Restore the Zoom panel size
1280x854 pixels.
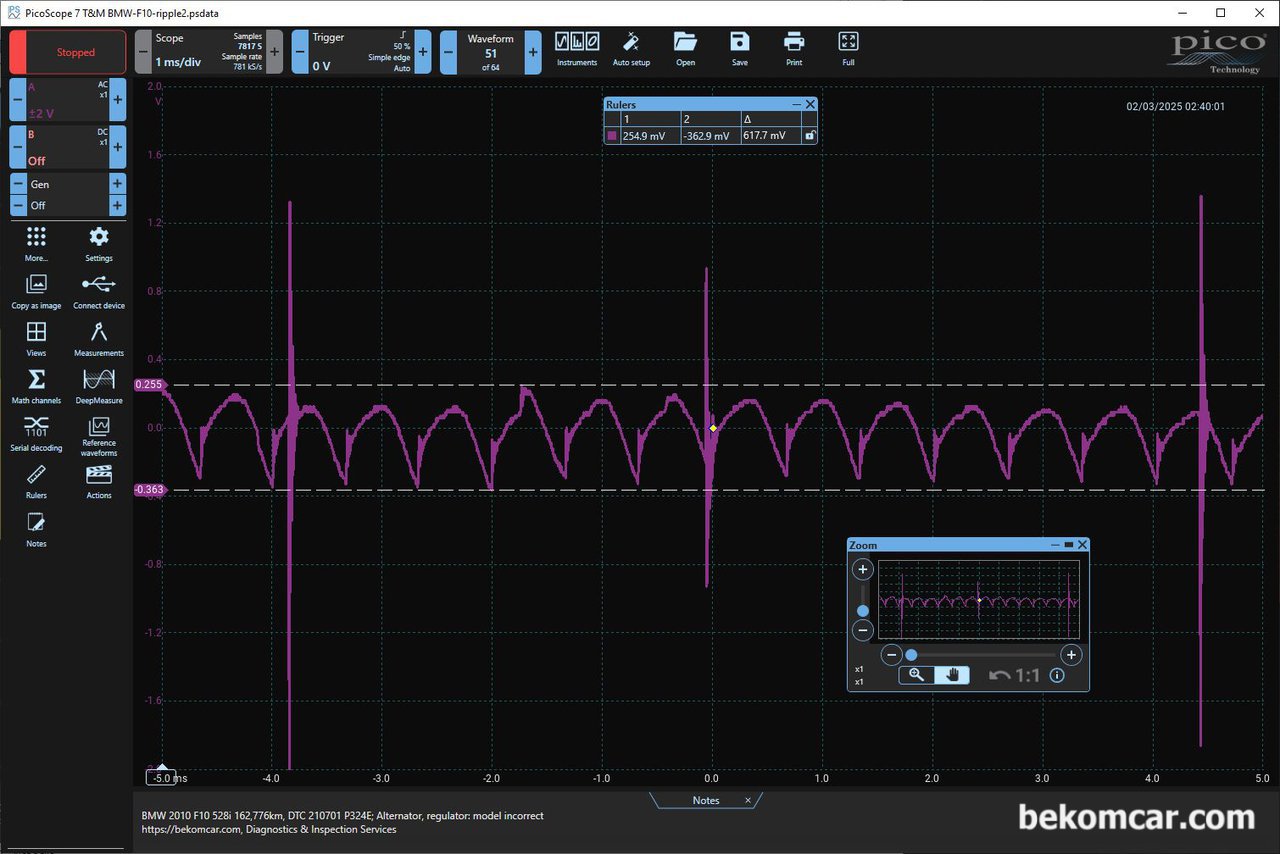(x=1069, y=545)
